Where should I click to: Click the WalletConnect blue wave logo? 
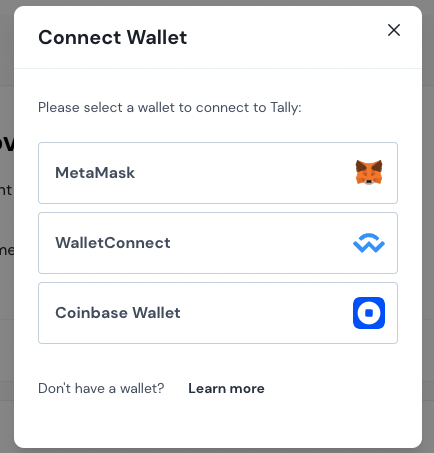[369, 243]
